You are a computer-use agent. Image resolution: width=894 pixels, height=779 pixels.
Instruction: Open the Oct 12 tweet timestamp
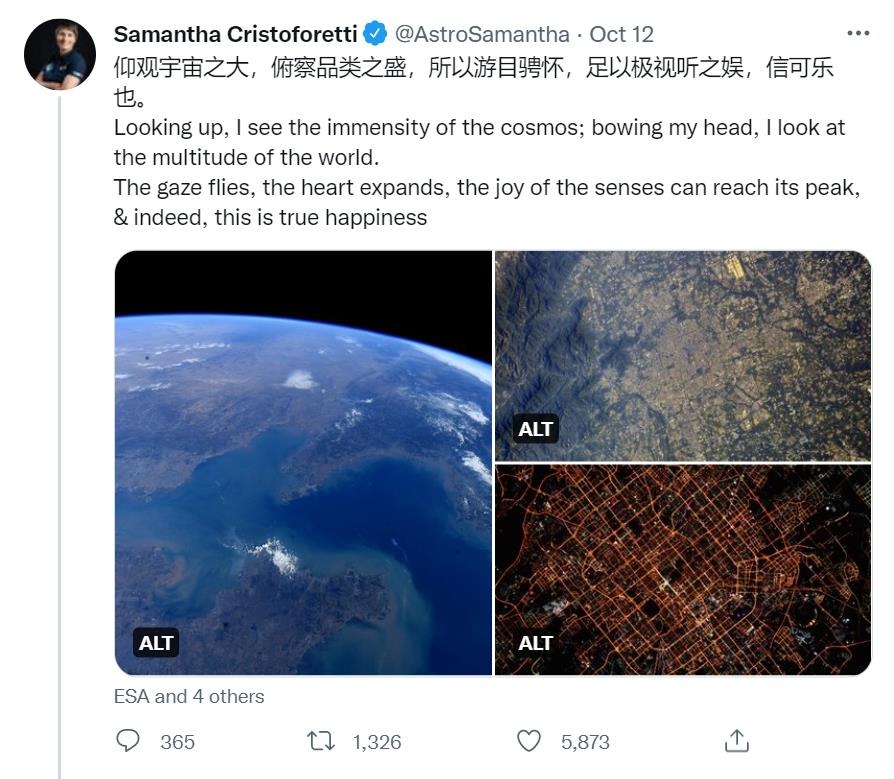[621, 34]
